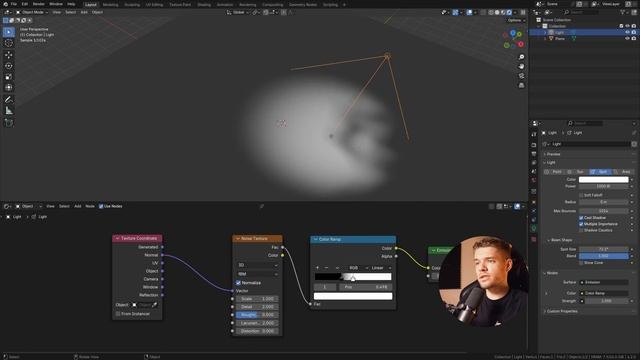Click the Roughness field in Noise Texture
Screen dimensions: 640x360
(x=257, y=315)
